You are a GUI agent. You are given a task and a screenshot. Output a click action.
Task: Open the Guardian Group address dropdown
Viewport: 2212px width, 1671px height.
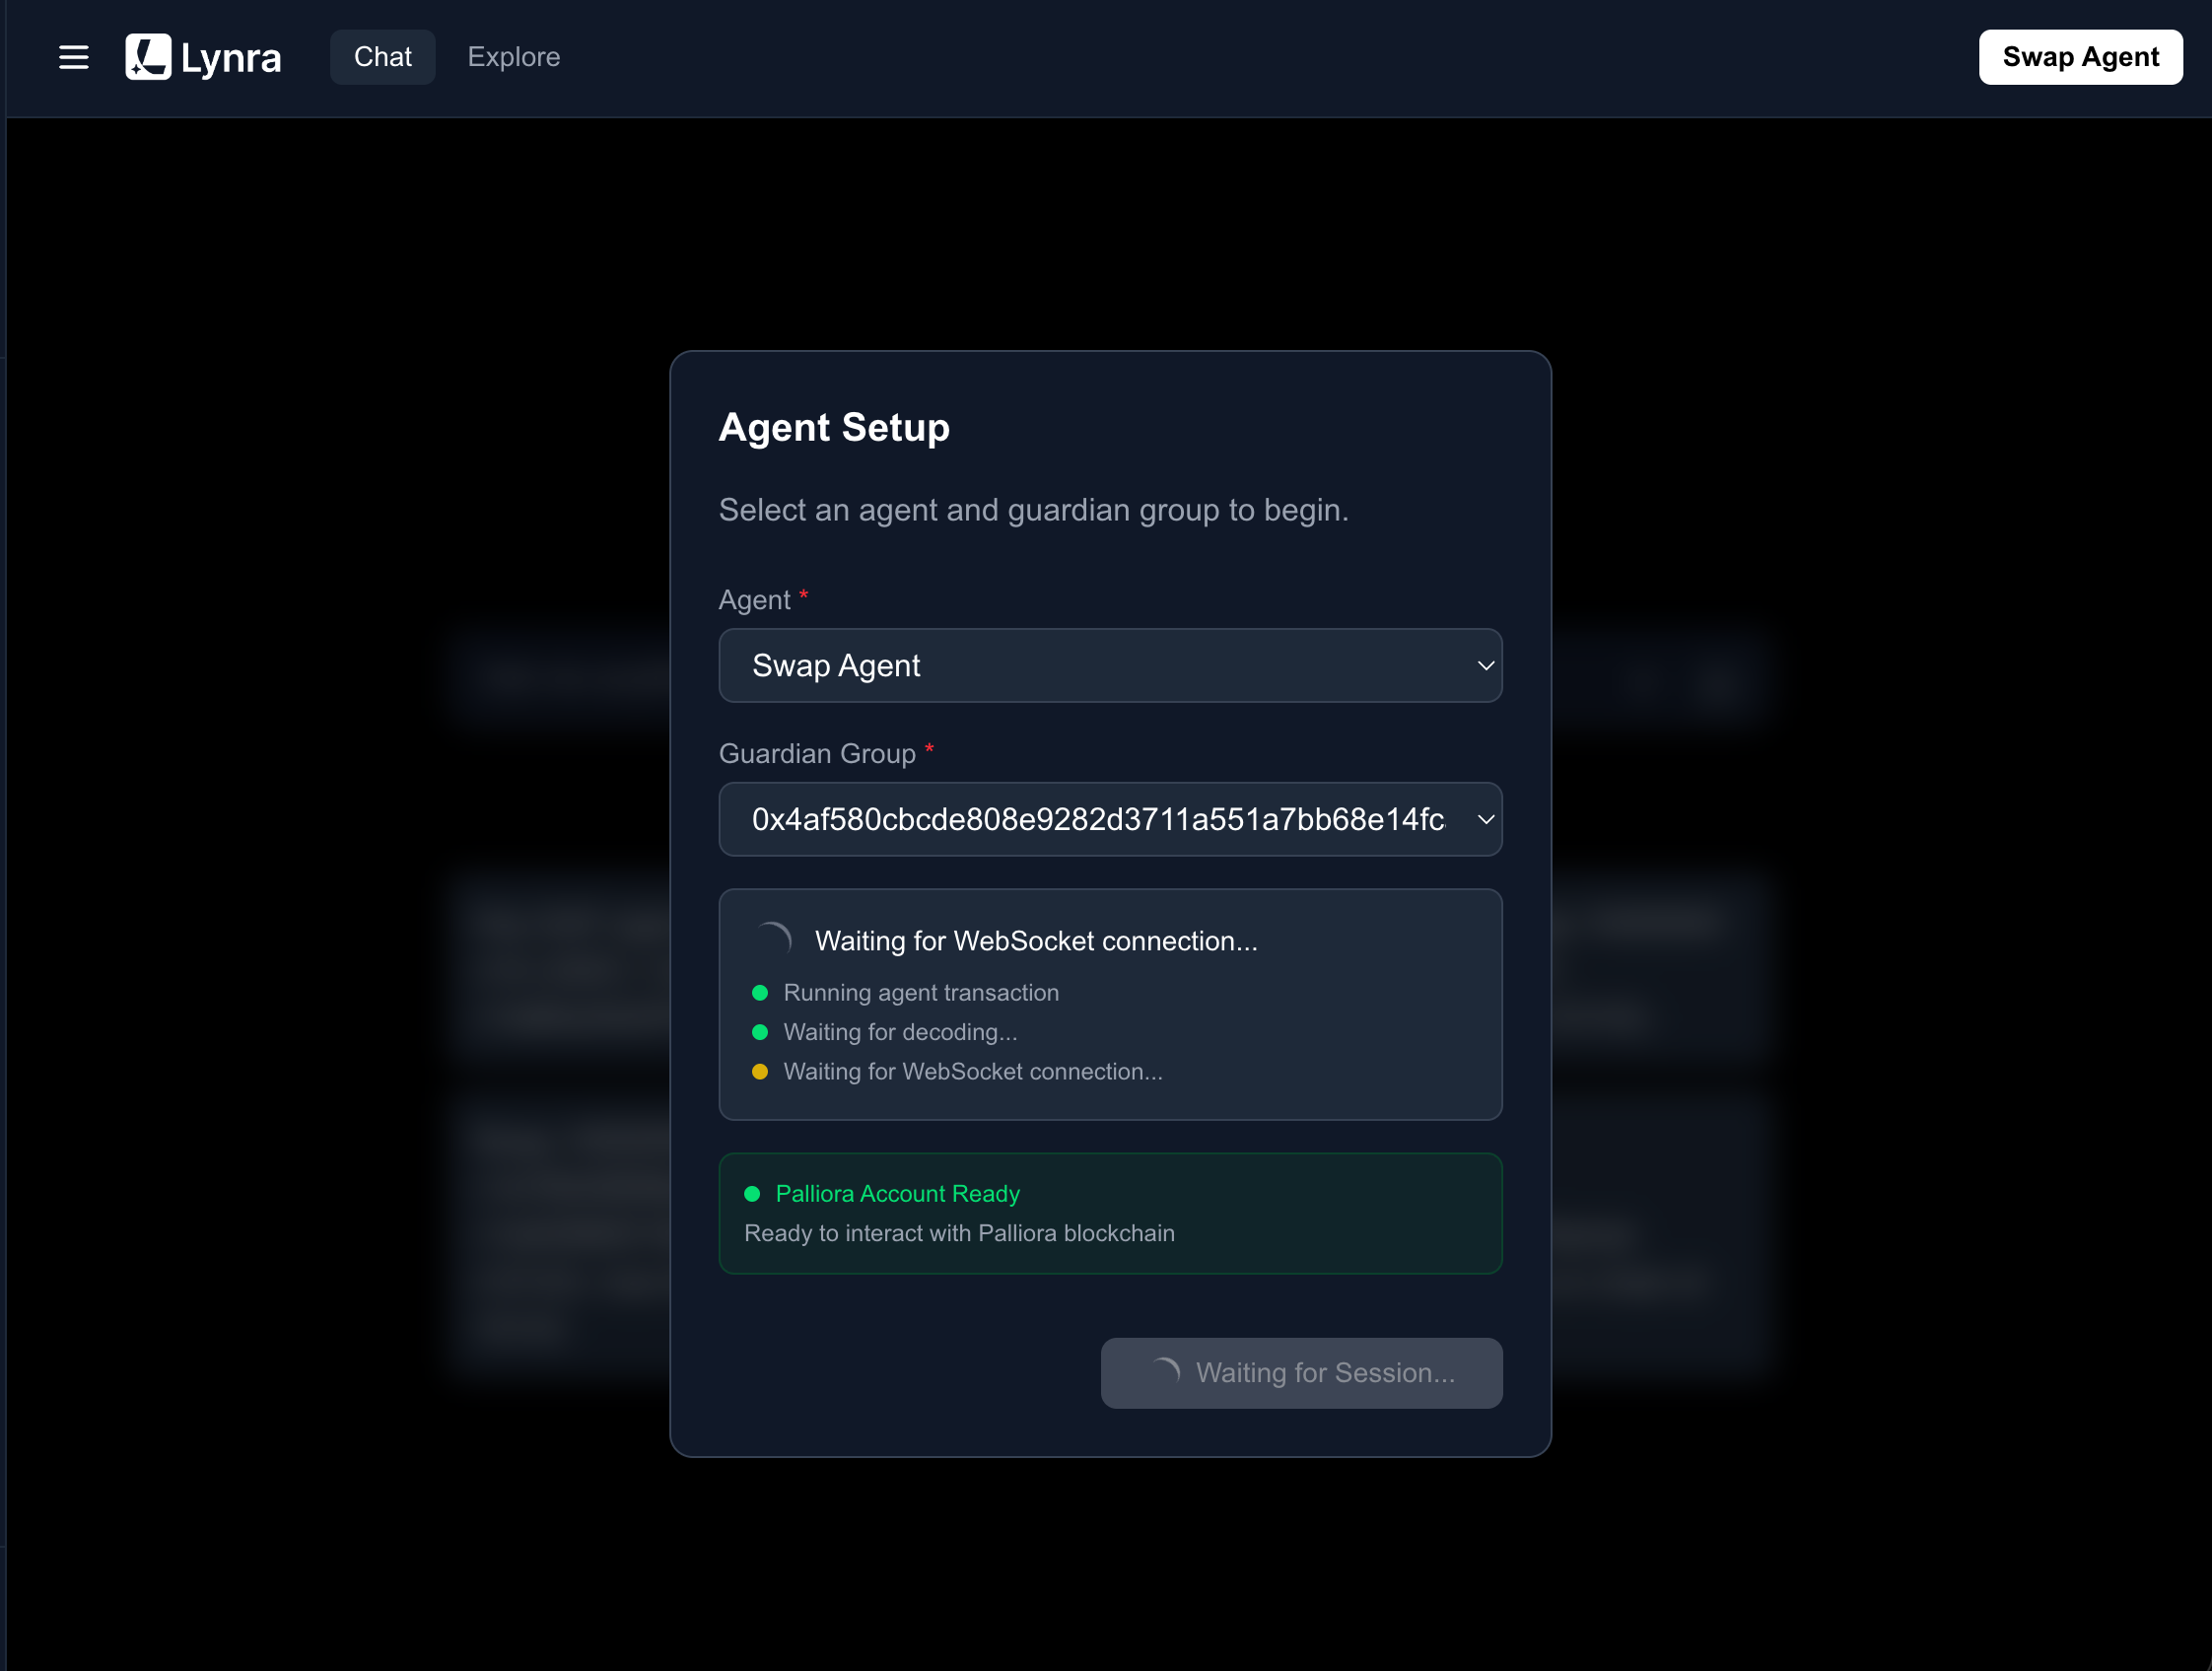coord(1110,819)
